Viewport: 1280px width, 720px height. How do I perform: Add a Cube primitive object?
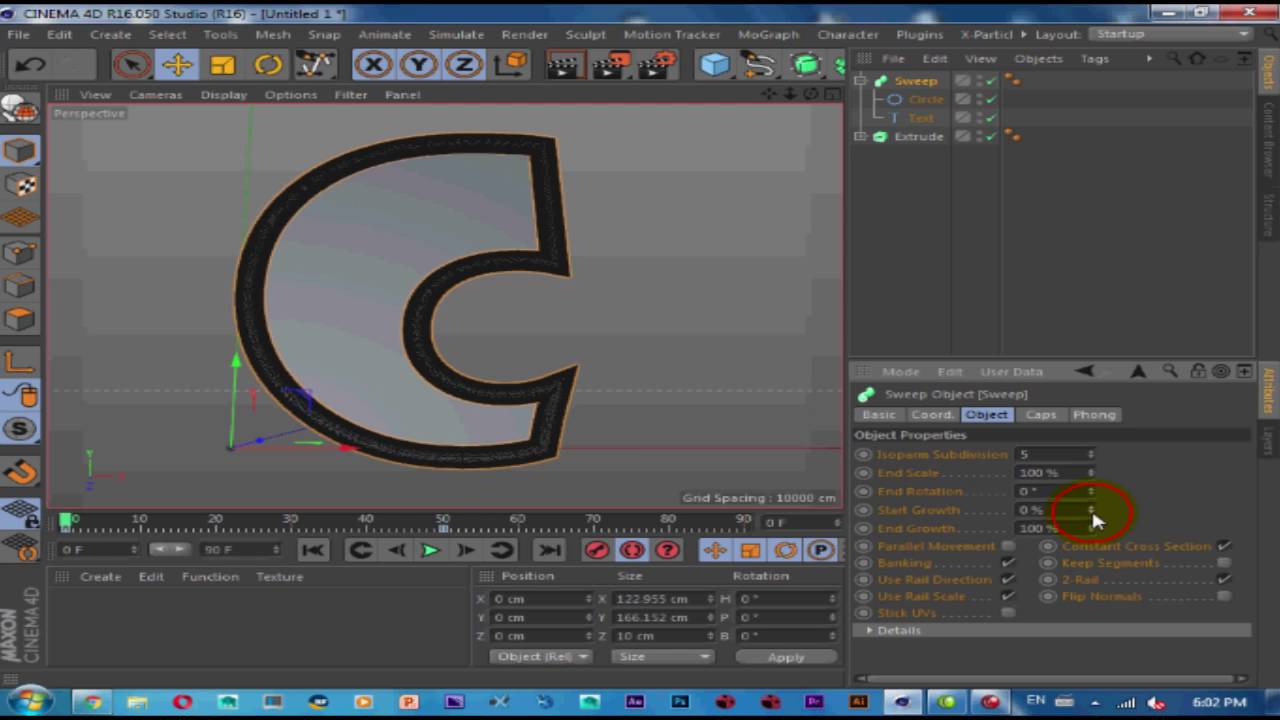tap(714, 65)
